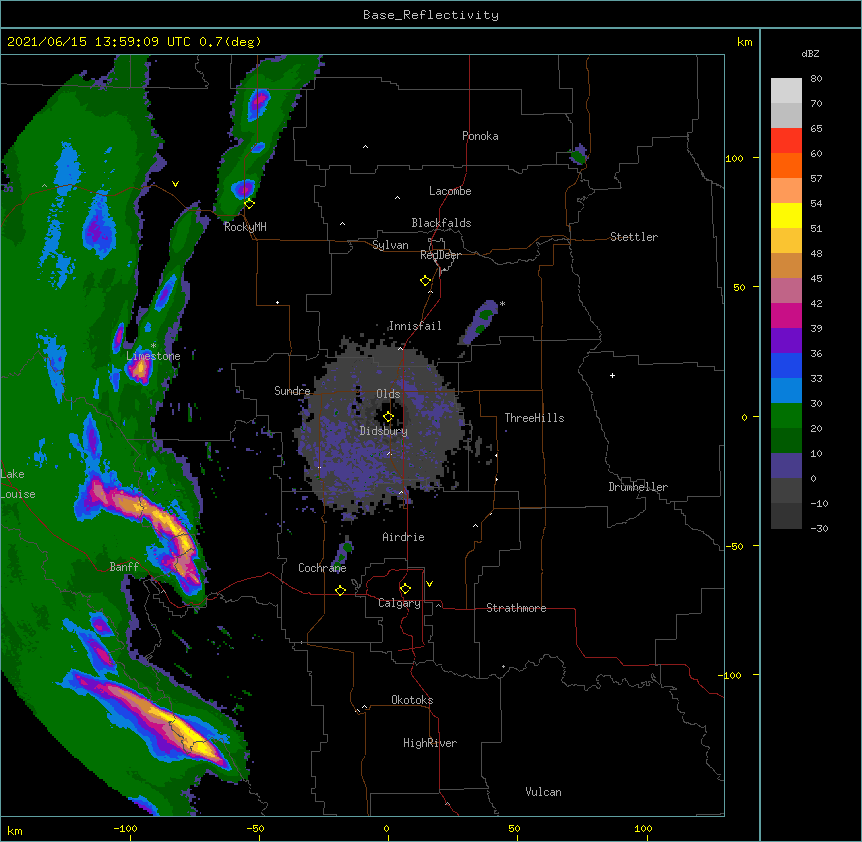
Task: Click the yellow V marker east of Calgary
Action: [429, 584]
